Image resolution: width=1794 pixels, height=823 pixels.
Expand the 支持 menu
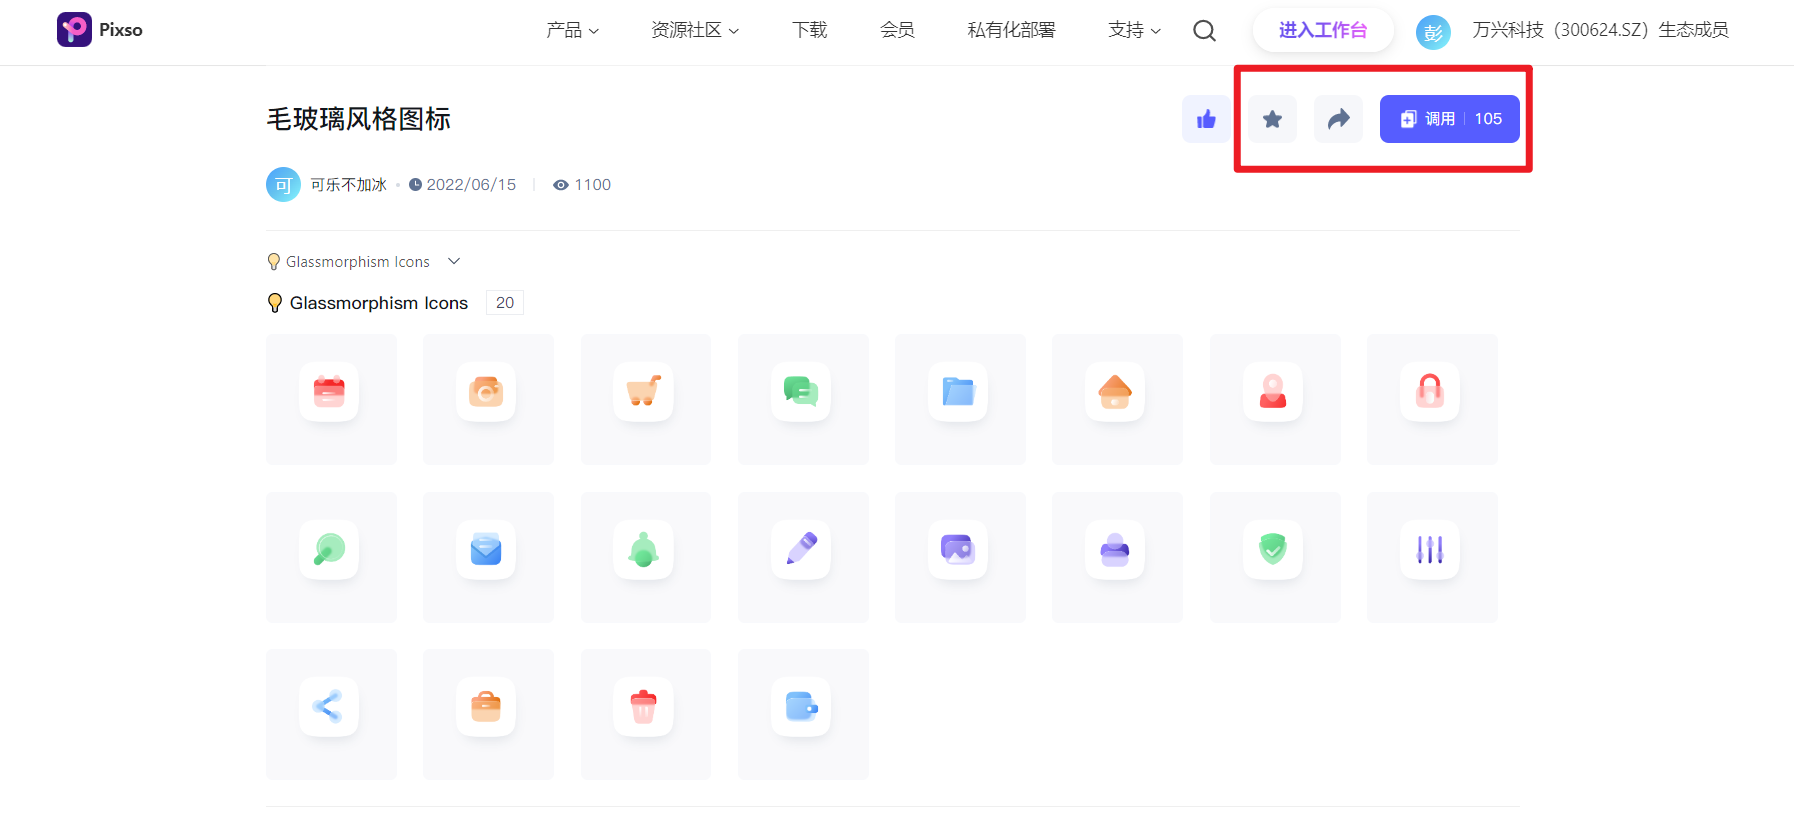pos(1134,30)
